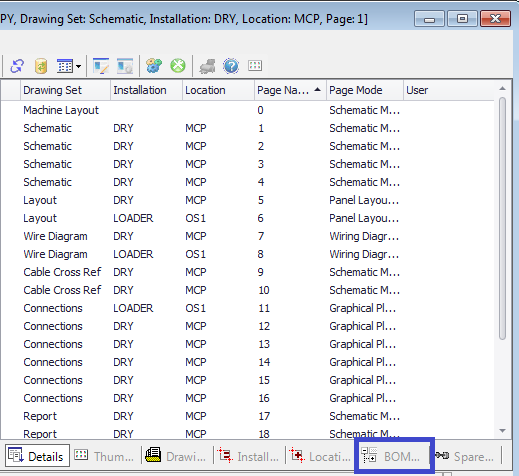Open the Installation tab at bottom
Image resolution: width=519 pixels, height=476 pixels.
pos(248,456)
